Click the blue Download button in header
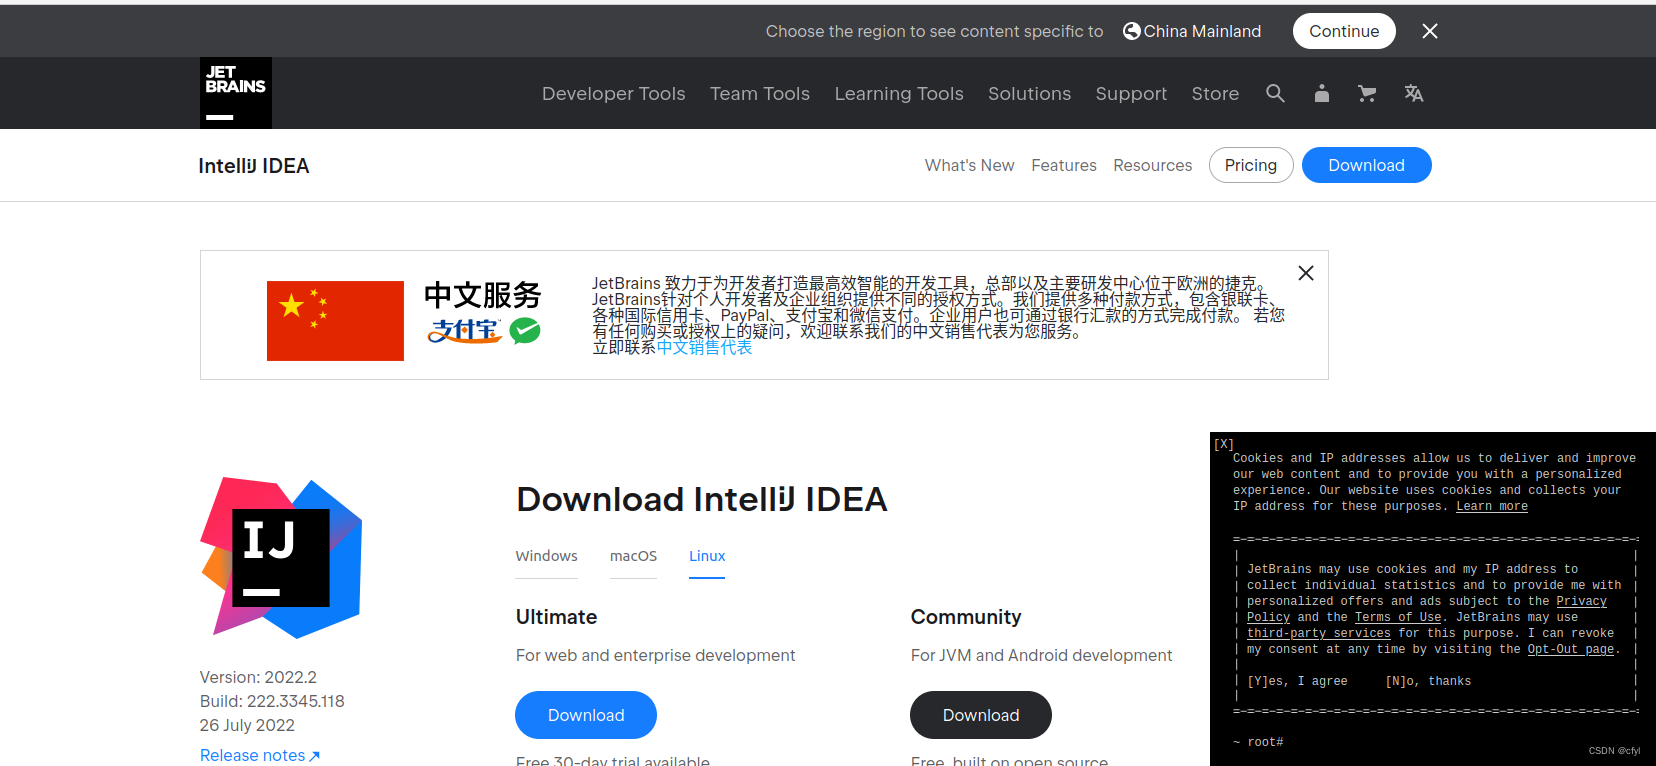1656x766 pixels. [x=1367, y=165]
